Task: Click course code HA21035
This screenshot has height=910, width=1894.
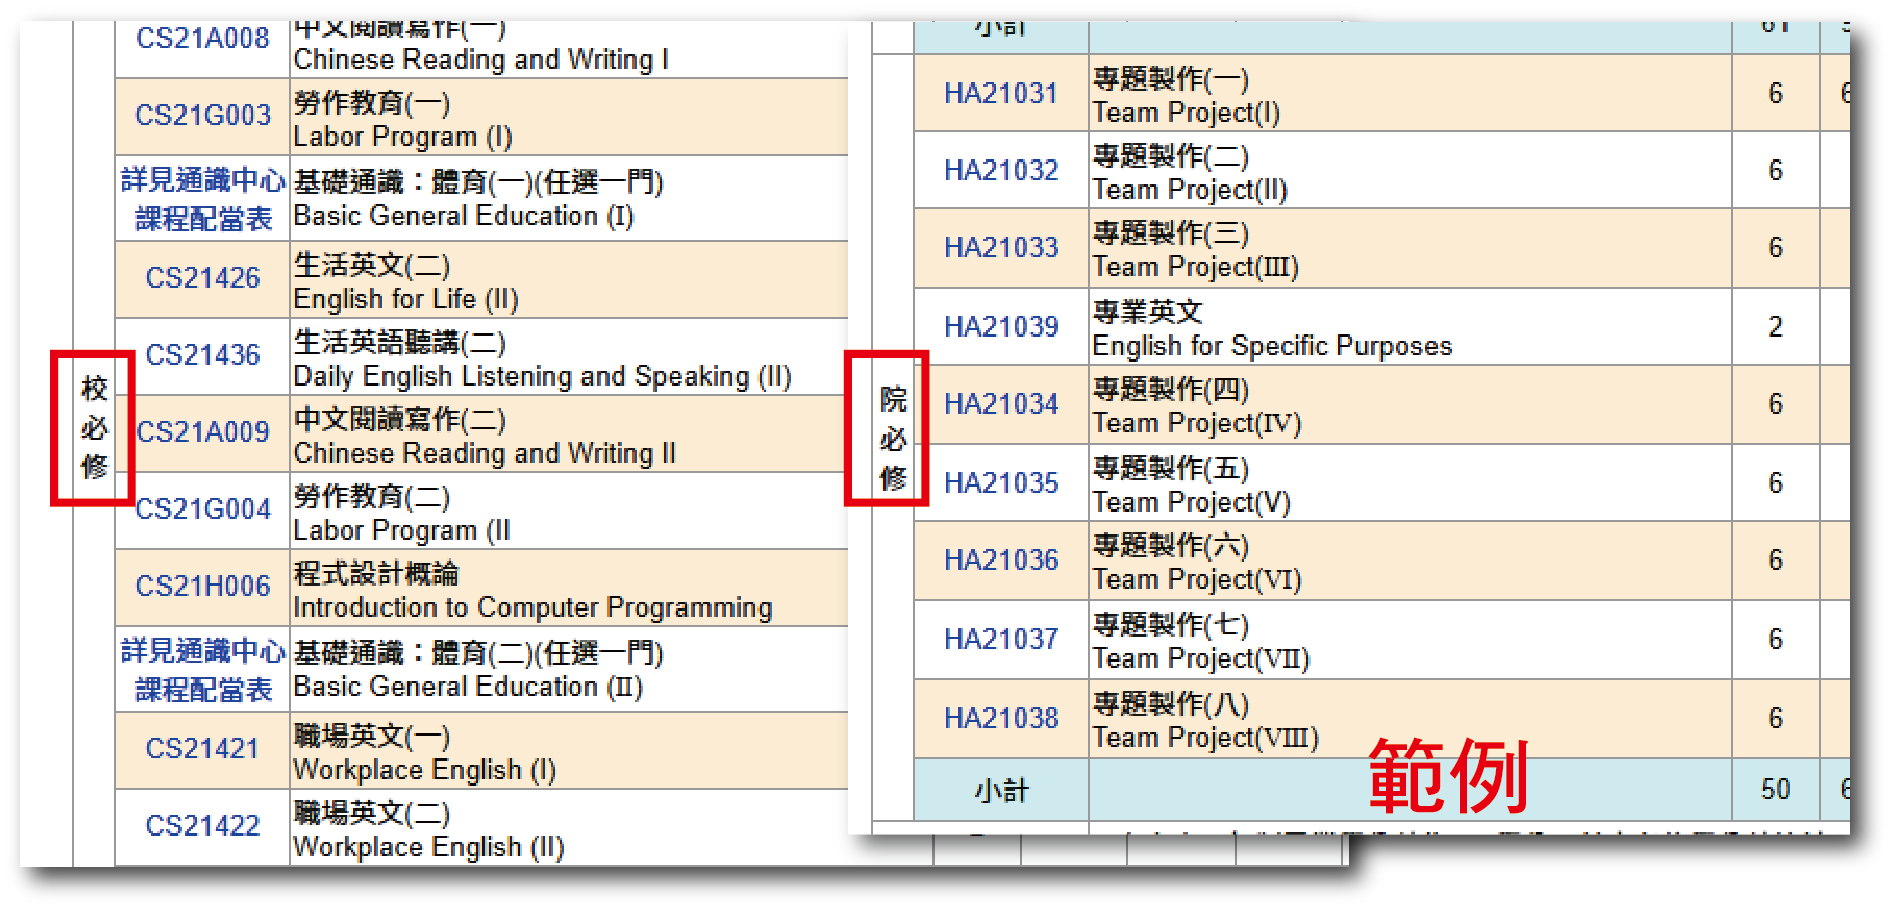Action: 1000,483
